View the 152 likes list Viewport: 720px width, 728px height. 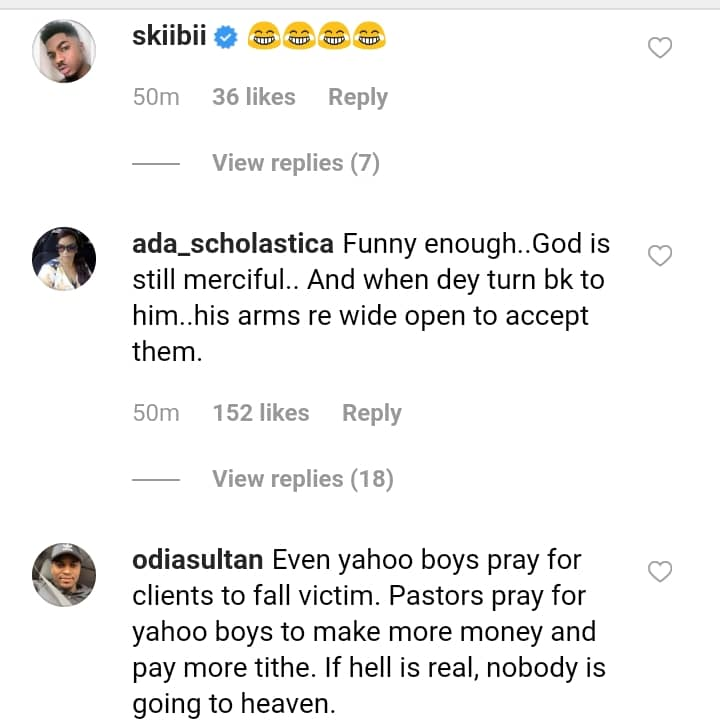[x=260, y=413]
